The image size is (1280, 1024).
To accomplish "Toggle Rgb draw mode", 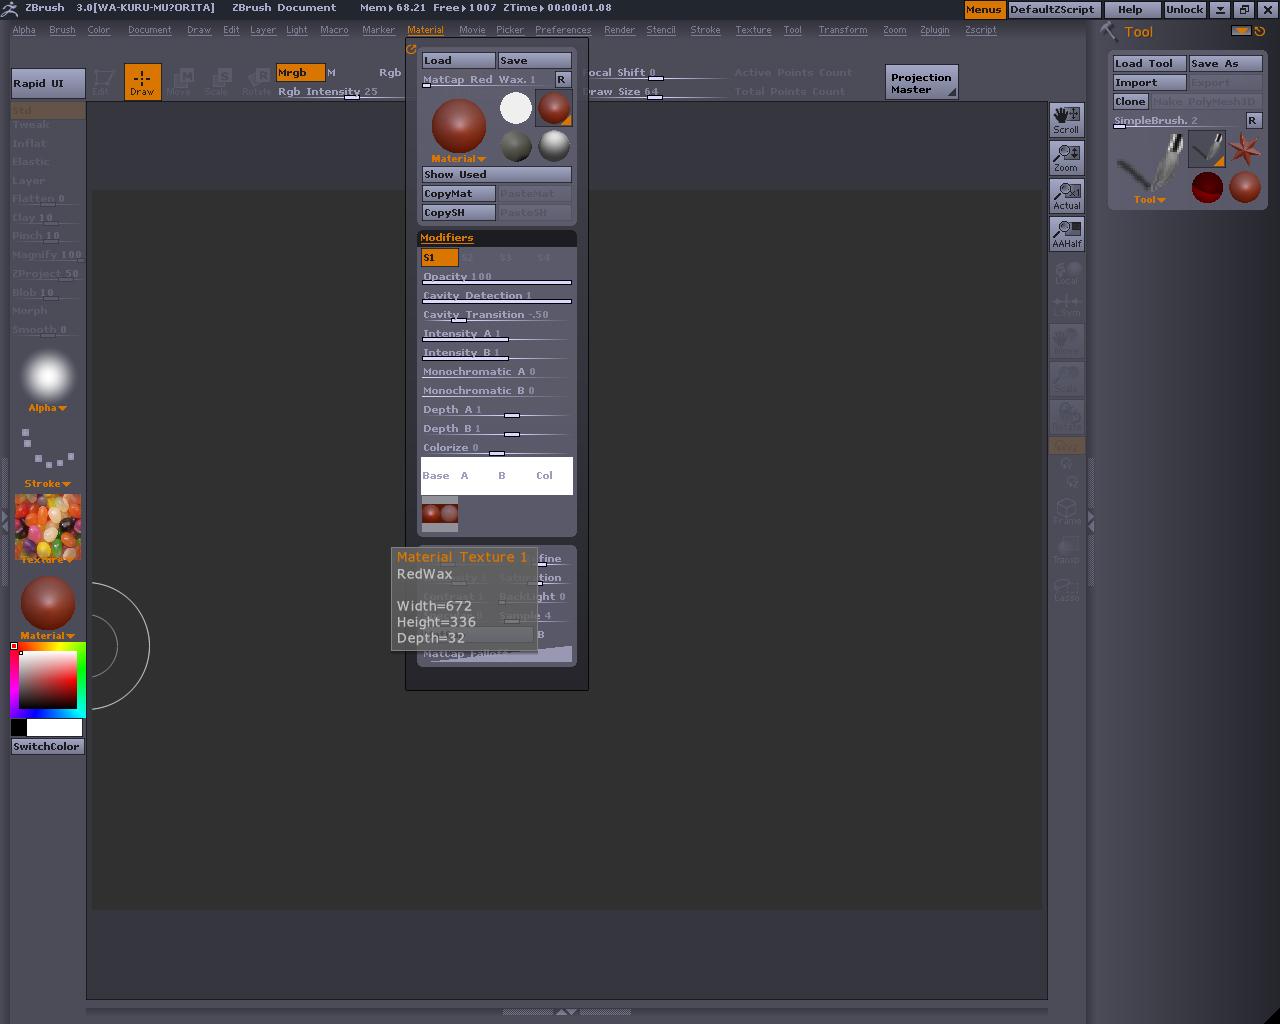I will 390,72.
